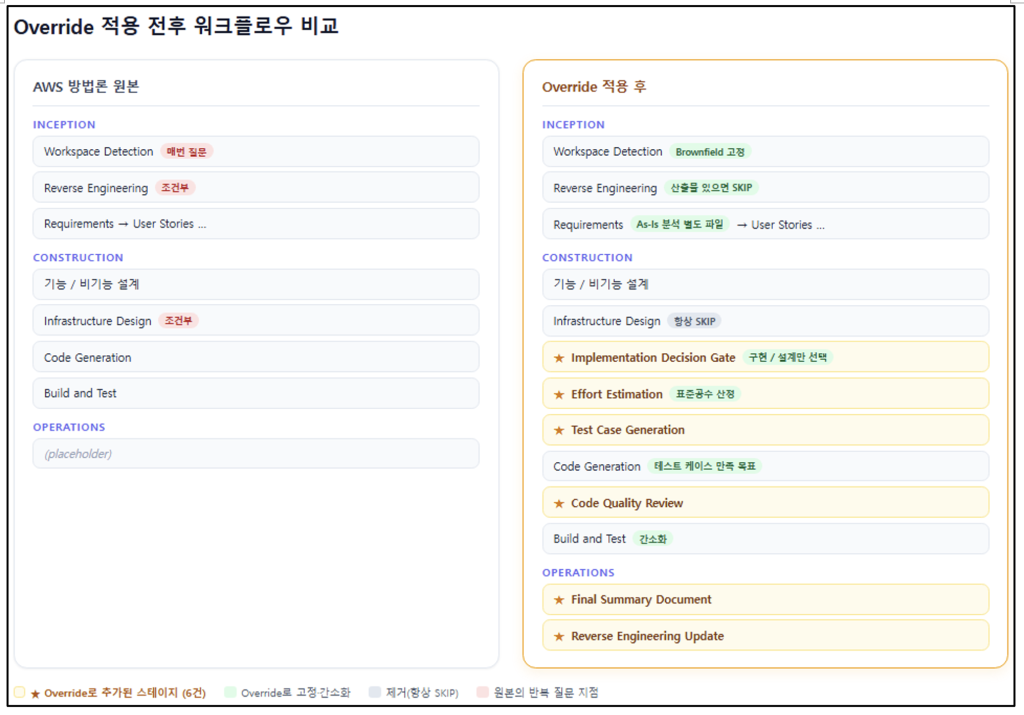Click the '구현 / 설계만 선택' badge
The image size is (1024, 715).
tap(788, 357)
